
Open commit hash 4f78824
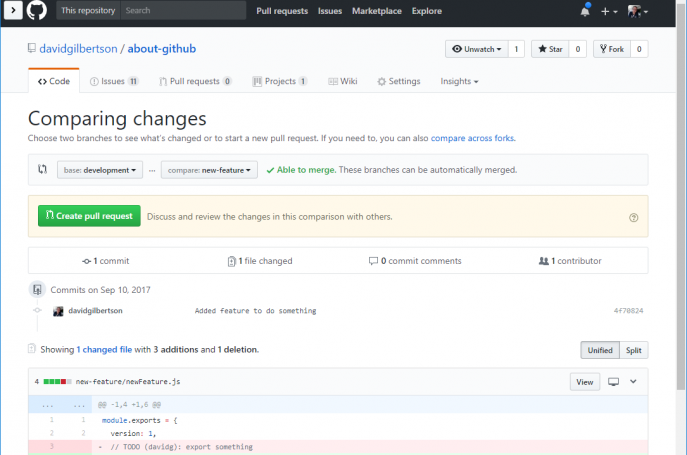point(628,311)
